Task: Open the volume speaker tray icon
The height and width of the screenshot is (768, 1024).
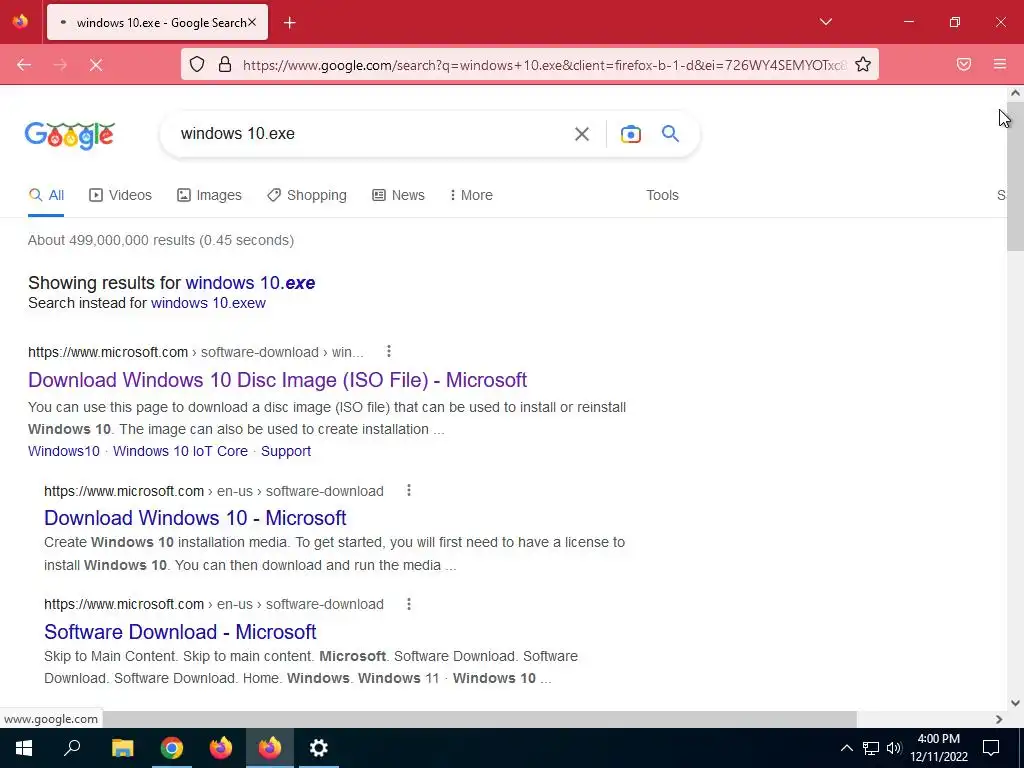Action: 894,748
